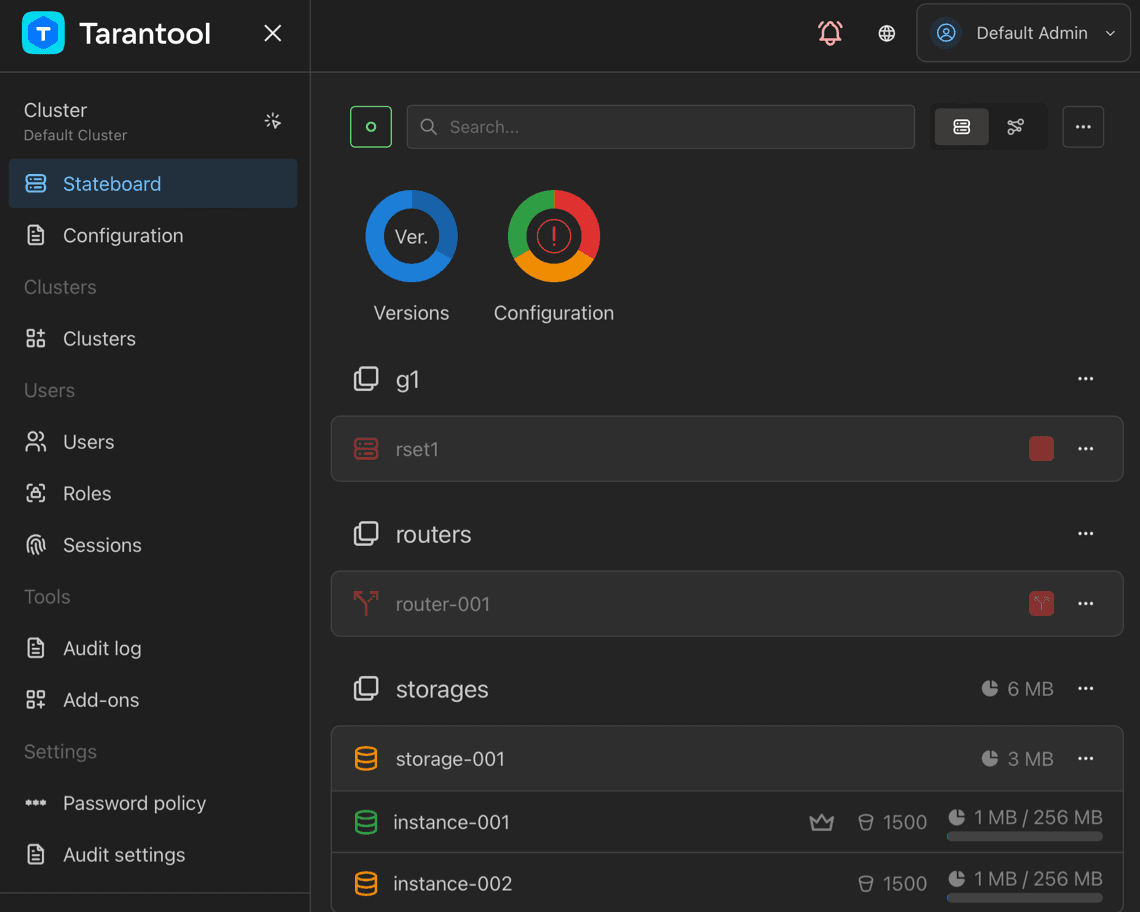Open the Stateboard menu item
Image resolution: width=1140 pixels, height=912 pixels.
pyautogui.click(x=153, y=183)
